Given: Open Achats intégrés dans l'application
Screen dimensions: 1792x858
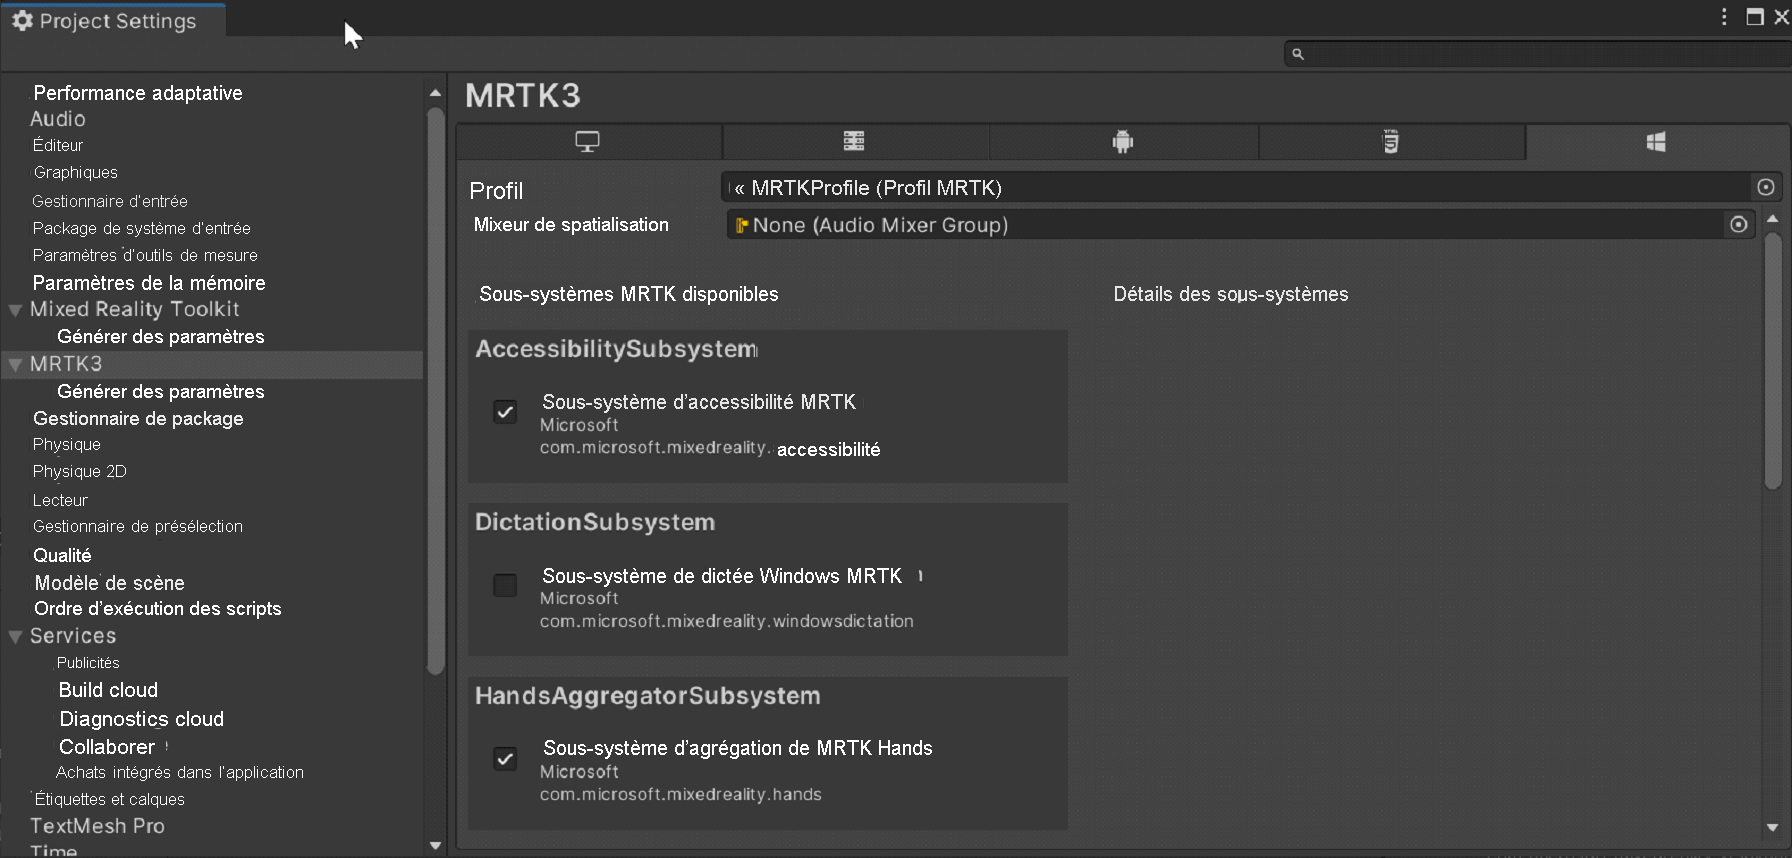Looking at the screenshot, I should 180,772.
